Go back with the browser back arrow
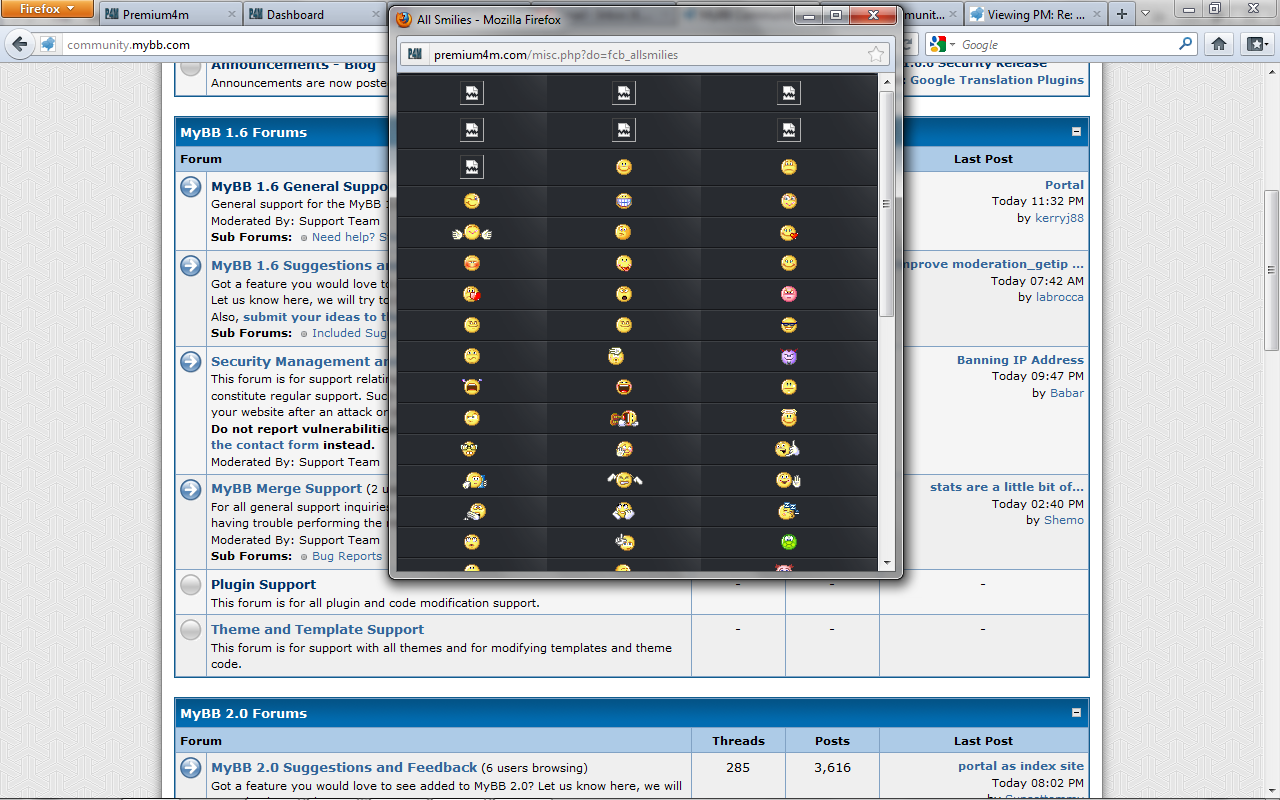Viewport: 1280px width, 800px height. 20,44
